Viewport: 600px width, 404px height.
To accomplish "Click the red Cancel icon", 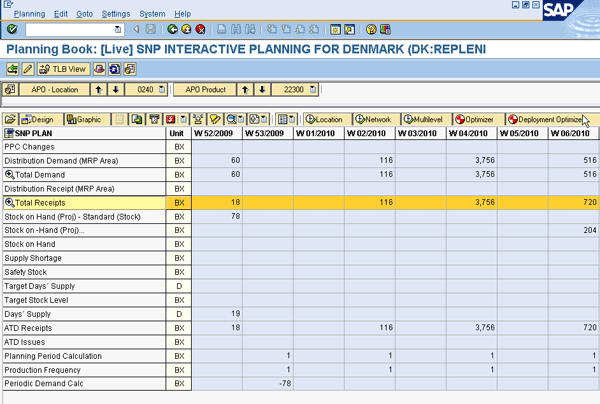I will tap(202, 30).
